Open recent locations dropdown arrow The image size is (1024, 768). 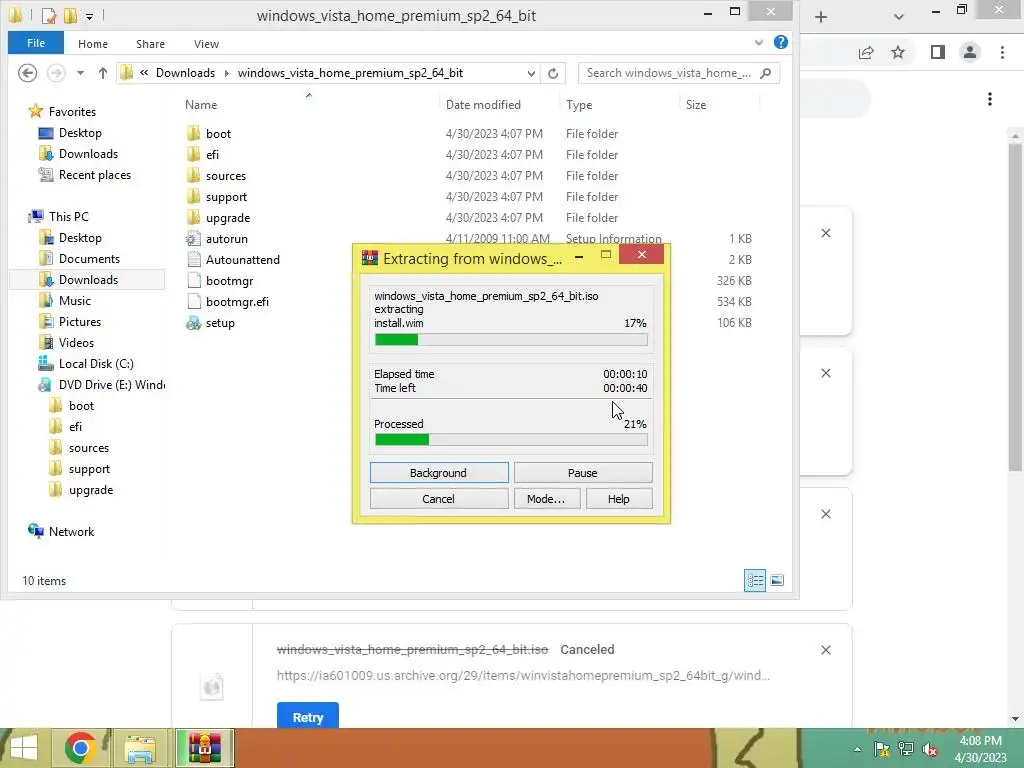click(80, 72)
